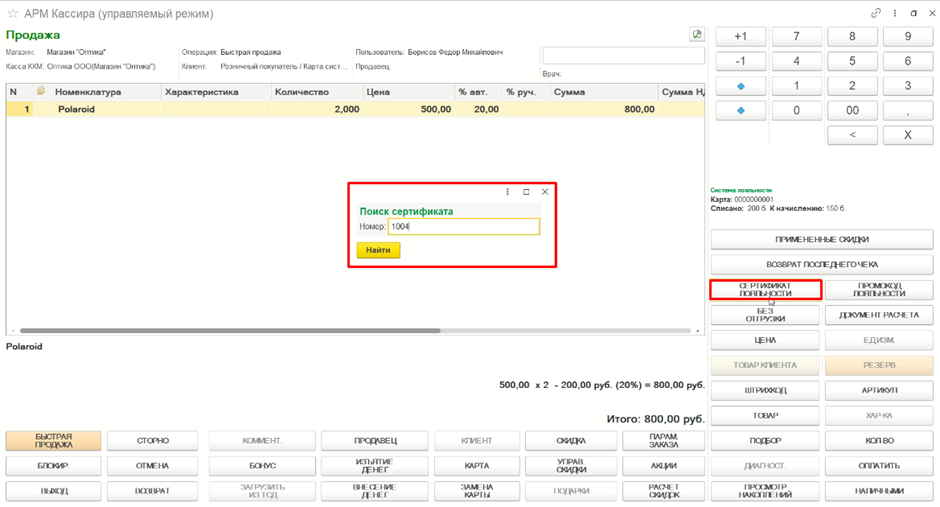
Task: Click the Найти button
Action: [378, 250]
